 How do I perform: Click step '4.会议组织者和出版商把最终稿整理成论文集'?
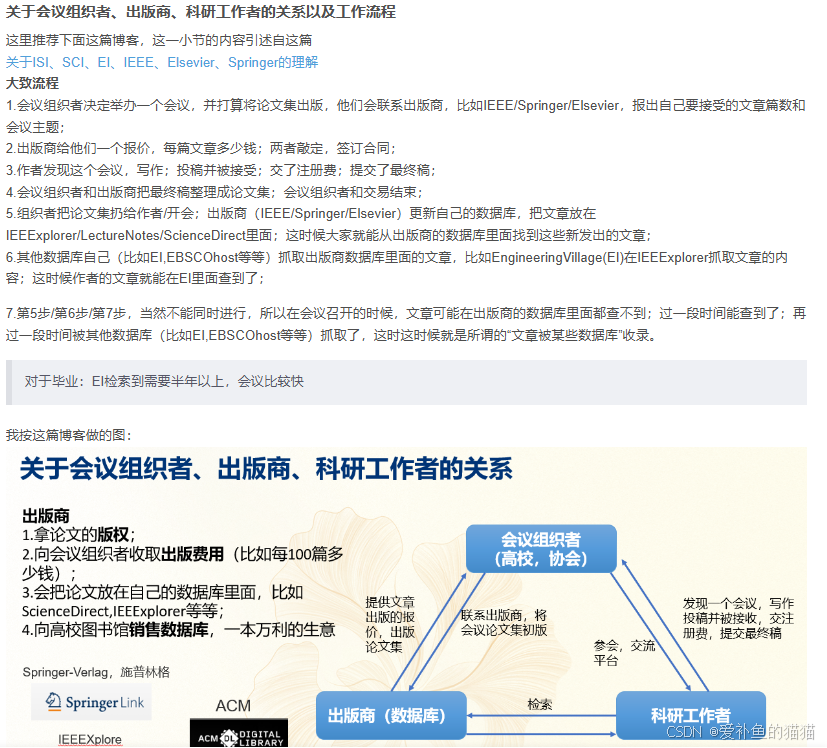click(x=214, y=192)
